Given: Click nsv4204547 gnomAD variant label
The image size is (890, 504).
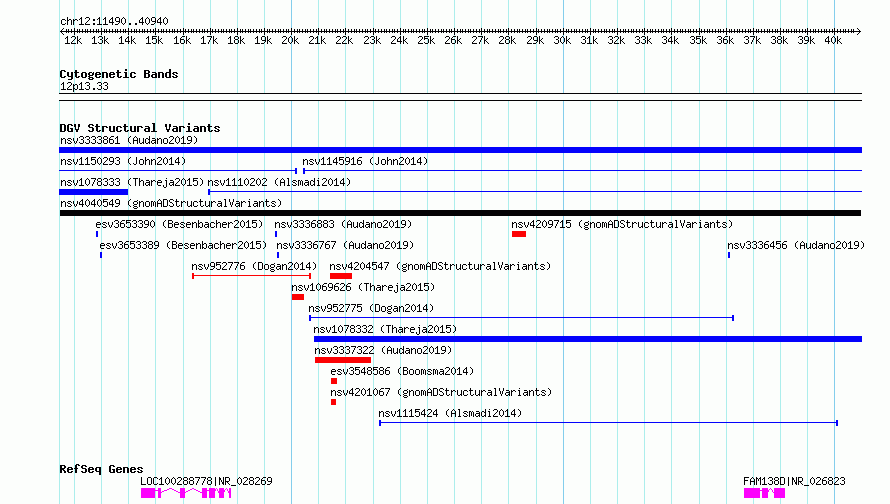Looking at the screenshot, I should coord(440,266).
